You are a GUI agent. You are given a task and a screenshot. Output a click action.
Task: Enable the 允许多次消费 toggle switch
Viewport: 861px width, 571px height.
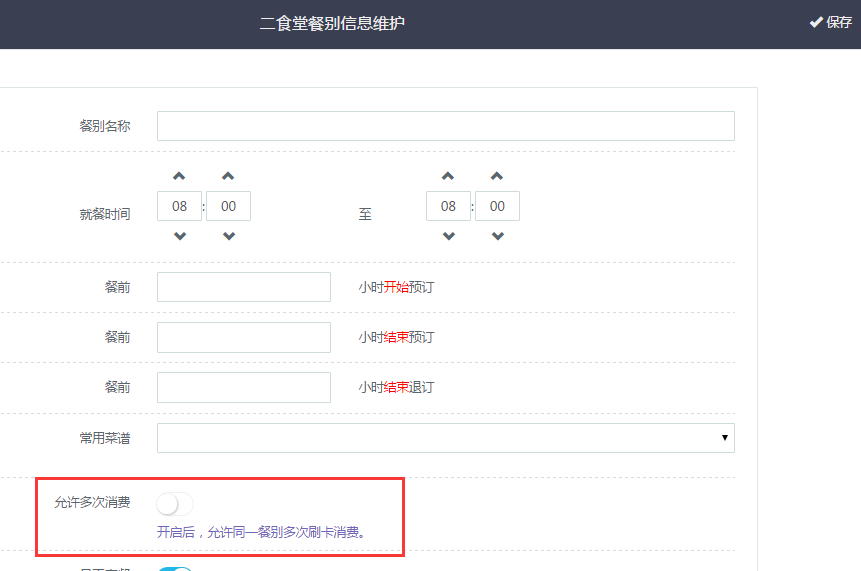click(x=175, y=503)
